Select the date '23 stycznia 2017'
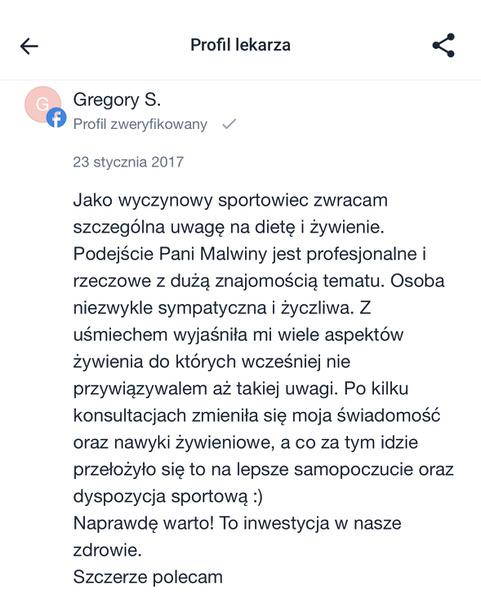 (128, 162)
